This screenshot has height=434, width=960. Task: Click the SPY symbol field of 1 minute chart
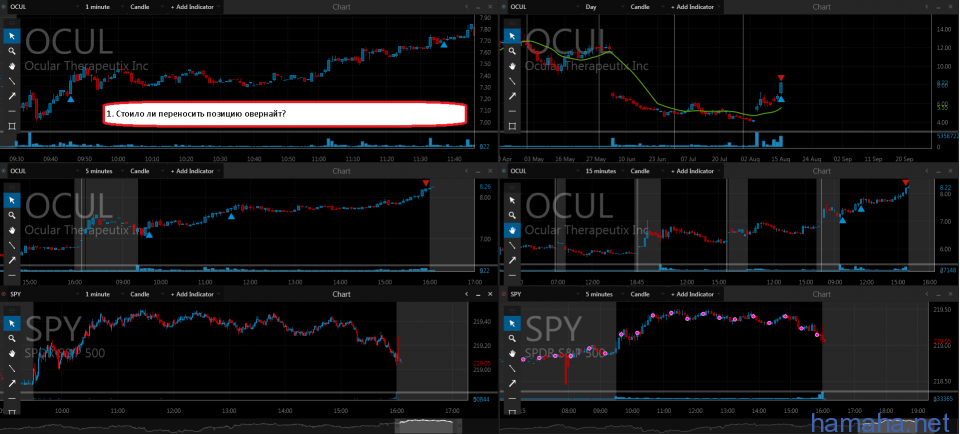pyautogui.click(x=43, y=294)
